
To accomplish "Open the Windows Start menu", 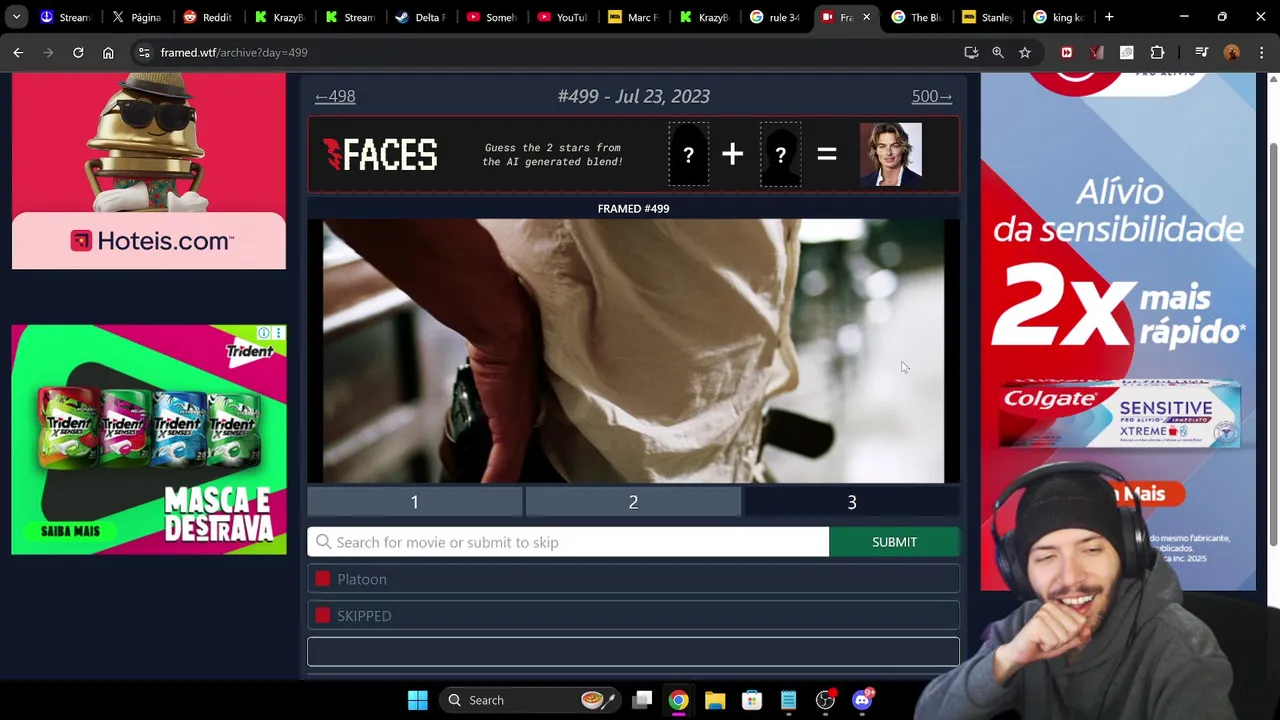I will [x=418, y=700].
